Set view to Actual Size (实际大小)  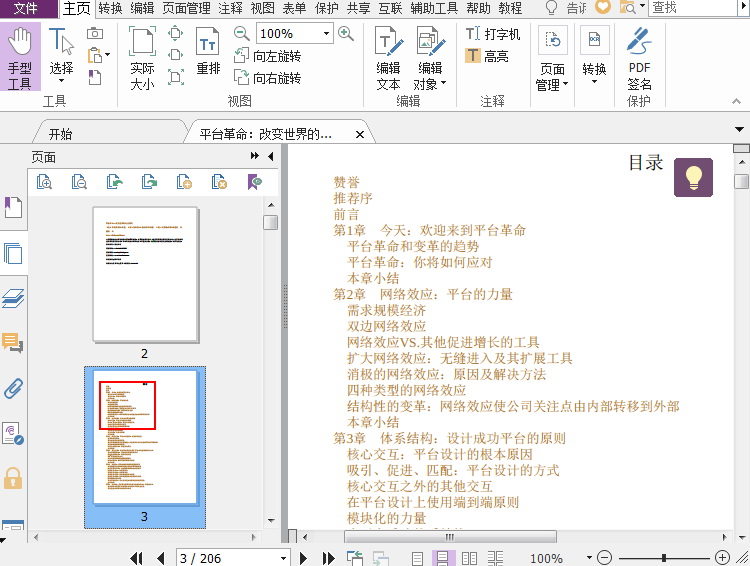click(x=142, y=58)
